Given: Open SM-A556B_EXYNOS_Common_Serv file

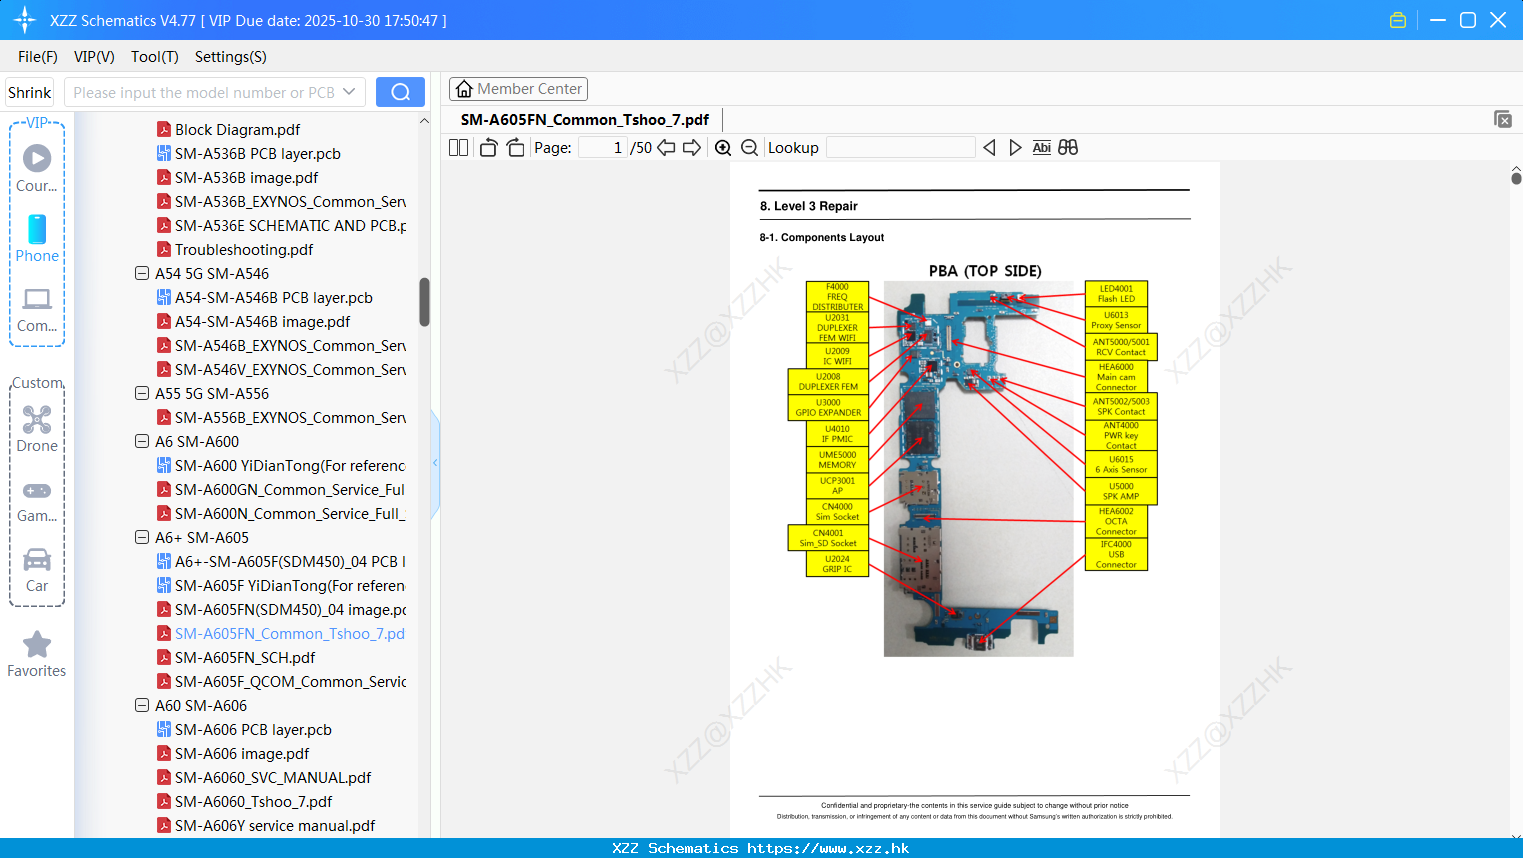Looking at the screenshot, I should point(281,417).
